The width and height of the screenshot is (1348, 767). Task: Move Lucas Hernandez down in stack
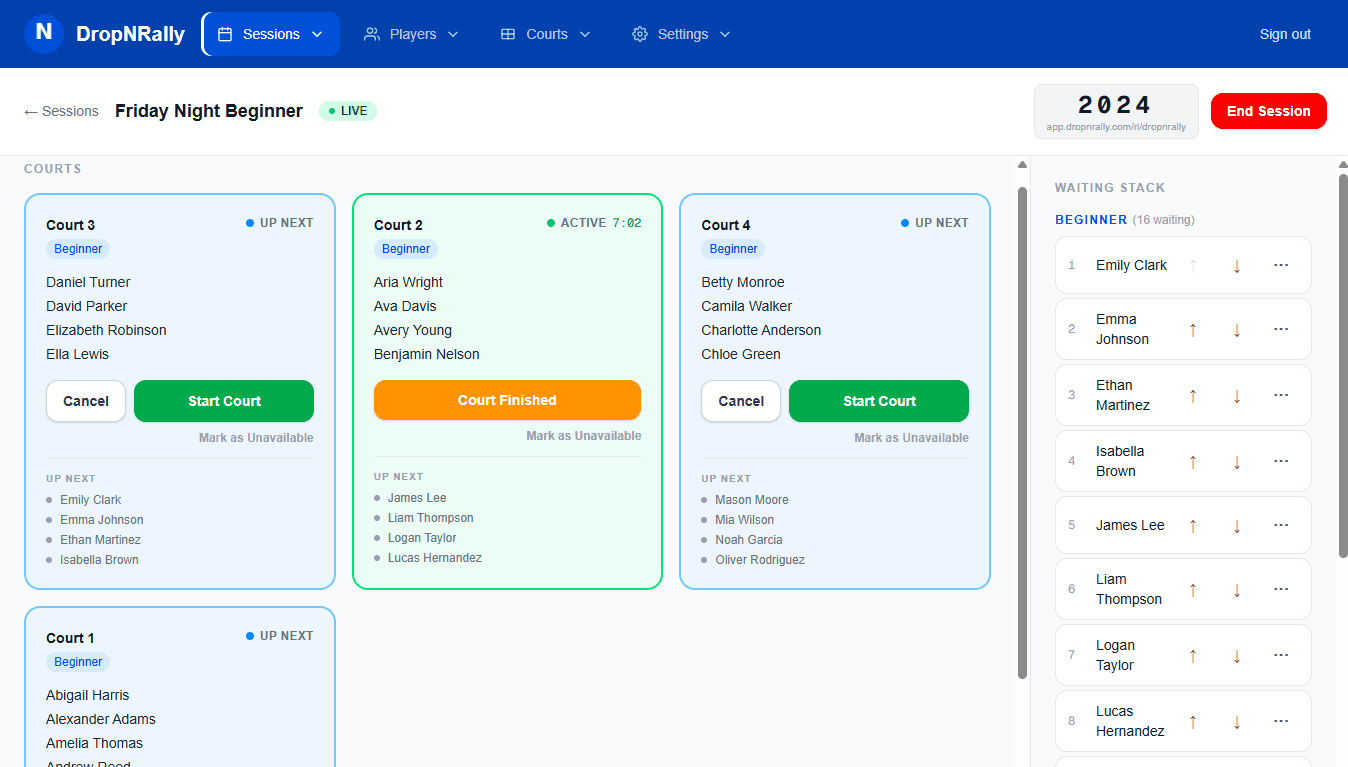(x=1237, y=722)
